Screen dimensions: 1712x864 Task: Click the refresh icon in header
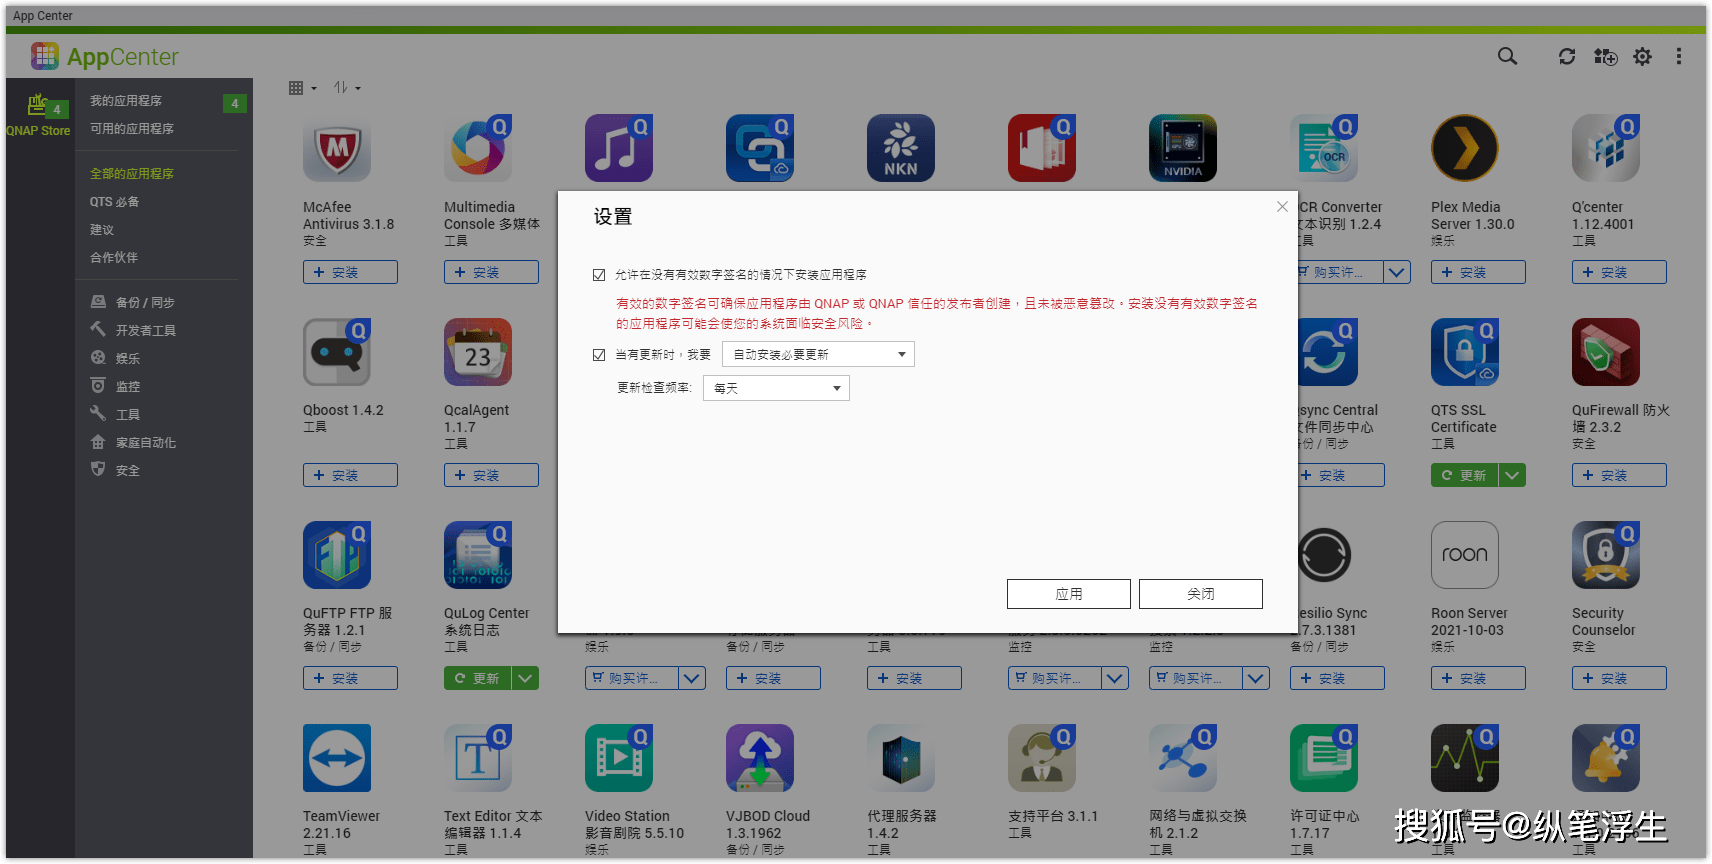point(1567,57)
